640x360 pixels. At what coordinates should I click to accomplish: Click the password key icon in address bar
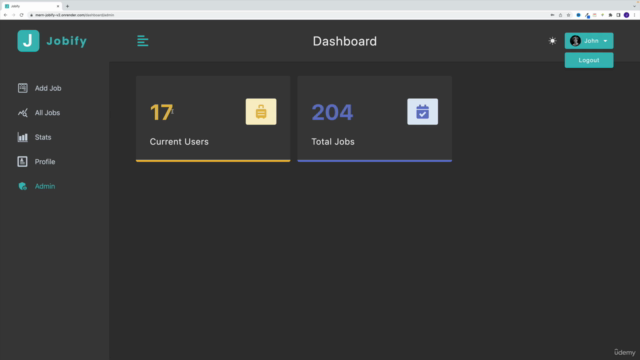pos(552,15)
